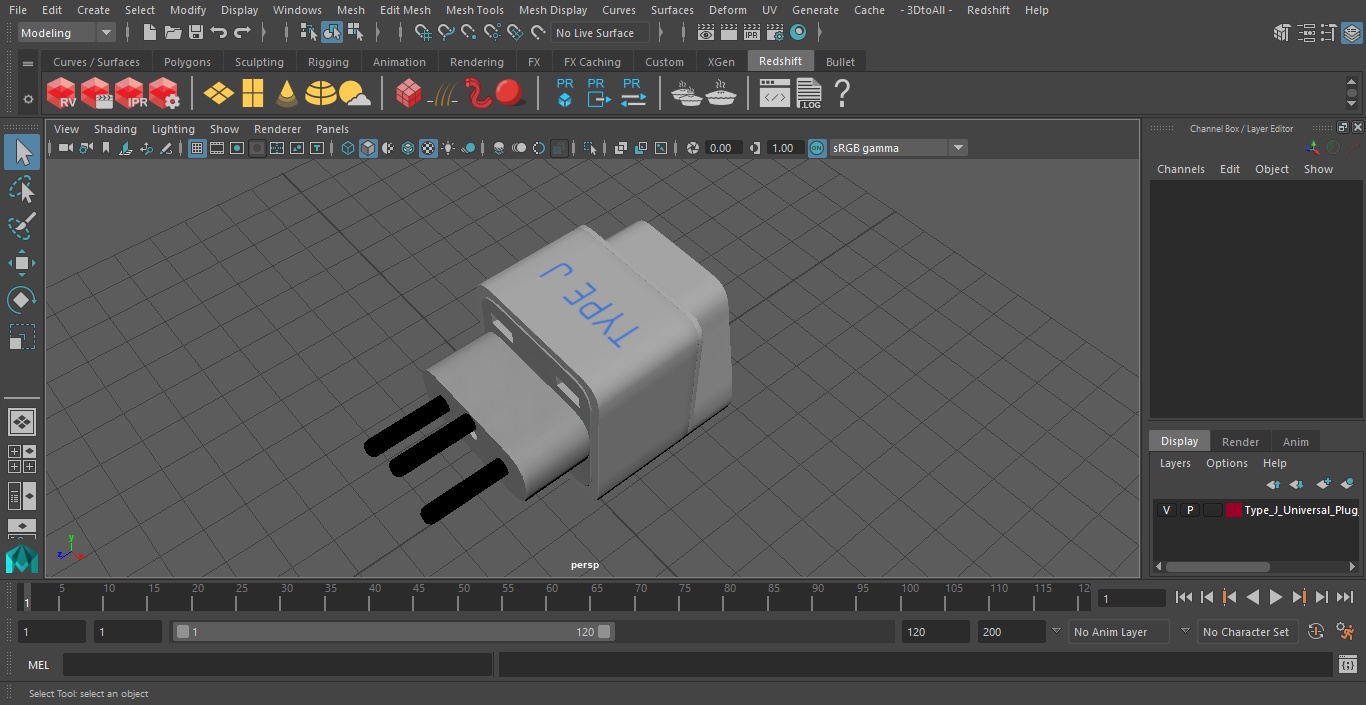Open the No Character Set dropdown

point(1247,632)
